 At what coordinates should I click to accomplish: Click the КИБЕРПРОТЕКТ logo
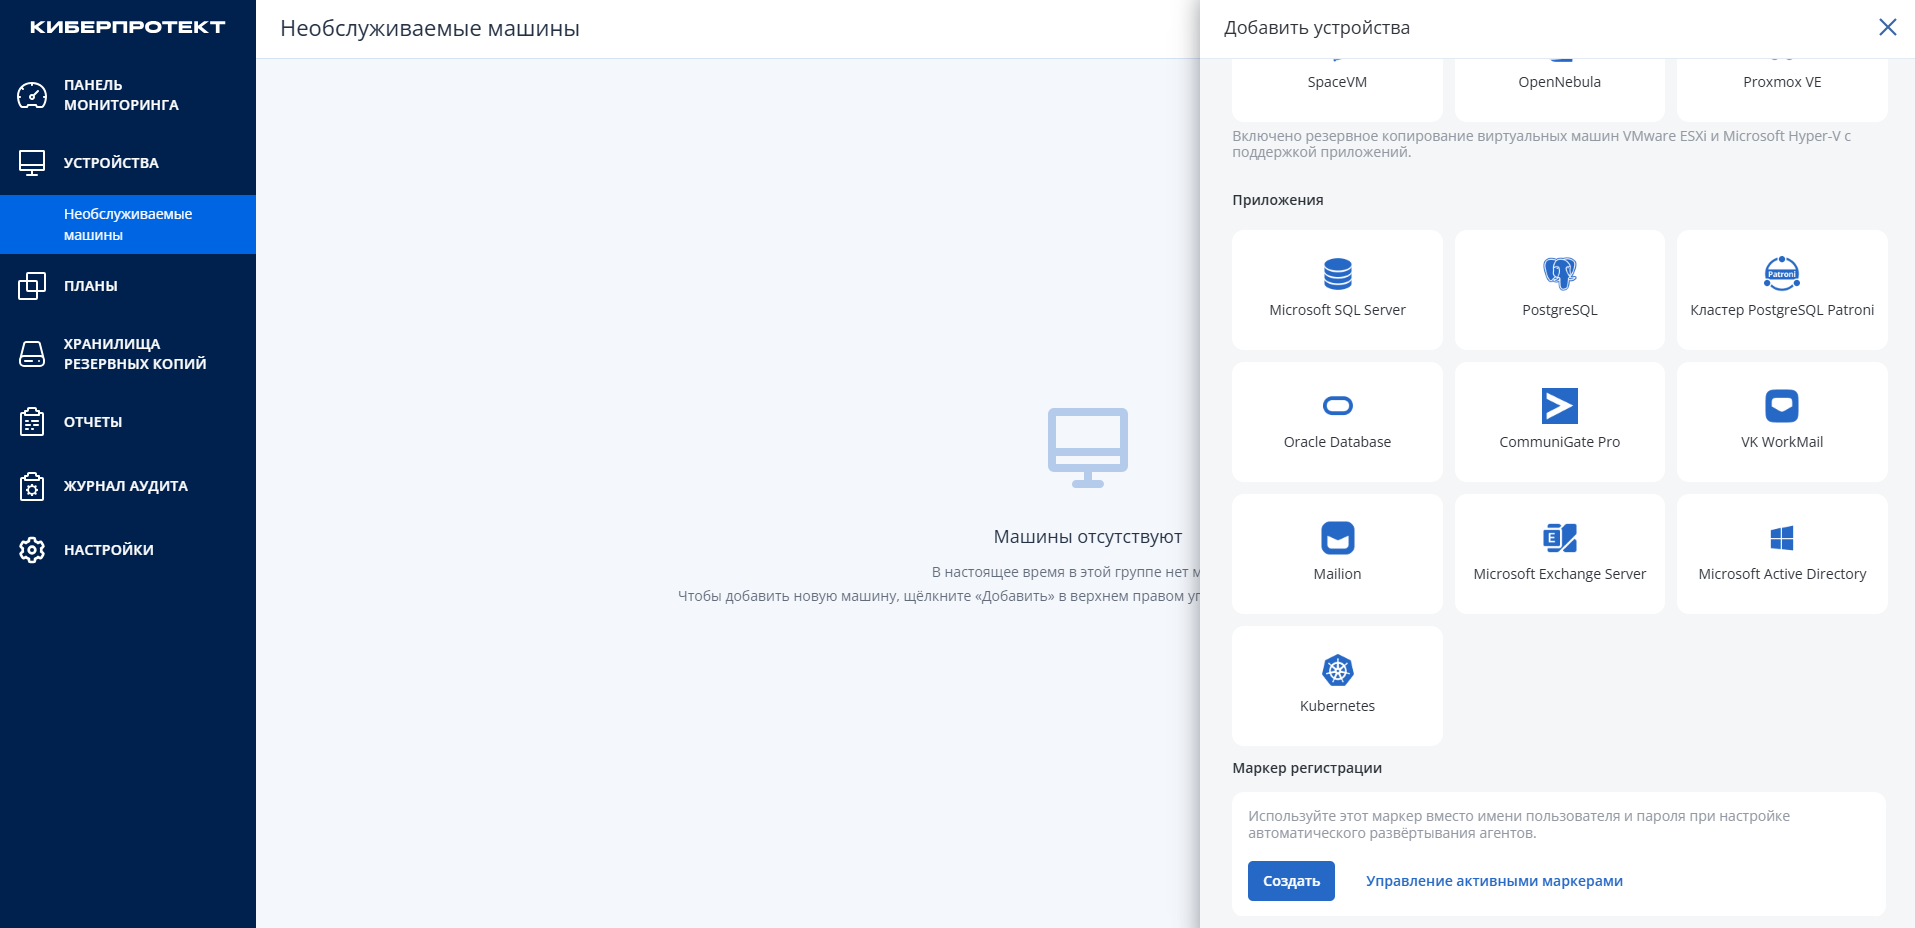128,27
